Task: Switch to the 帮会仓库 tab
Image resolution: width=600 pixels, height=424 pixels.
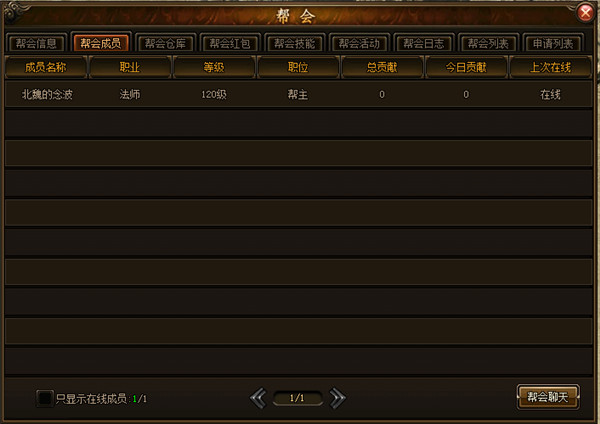Action: (x=165, y=43)
